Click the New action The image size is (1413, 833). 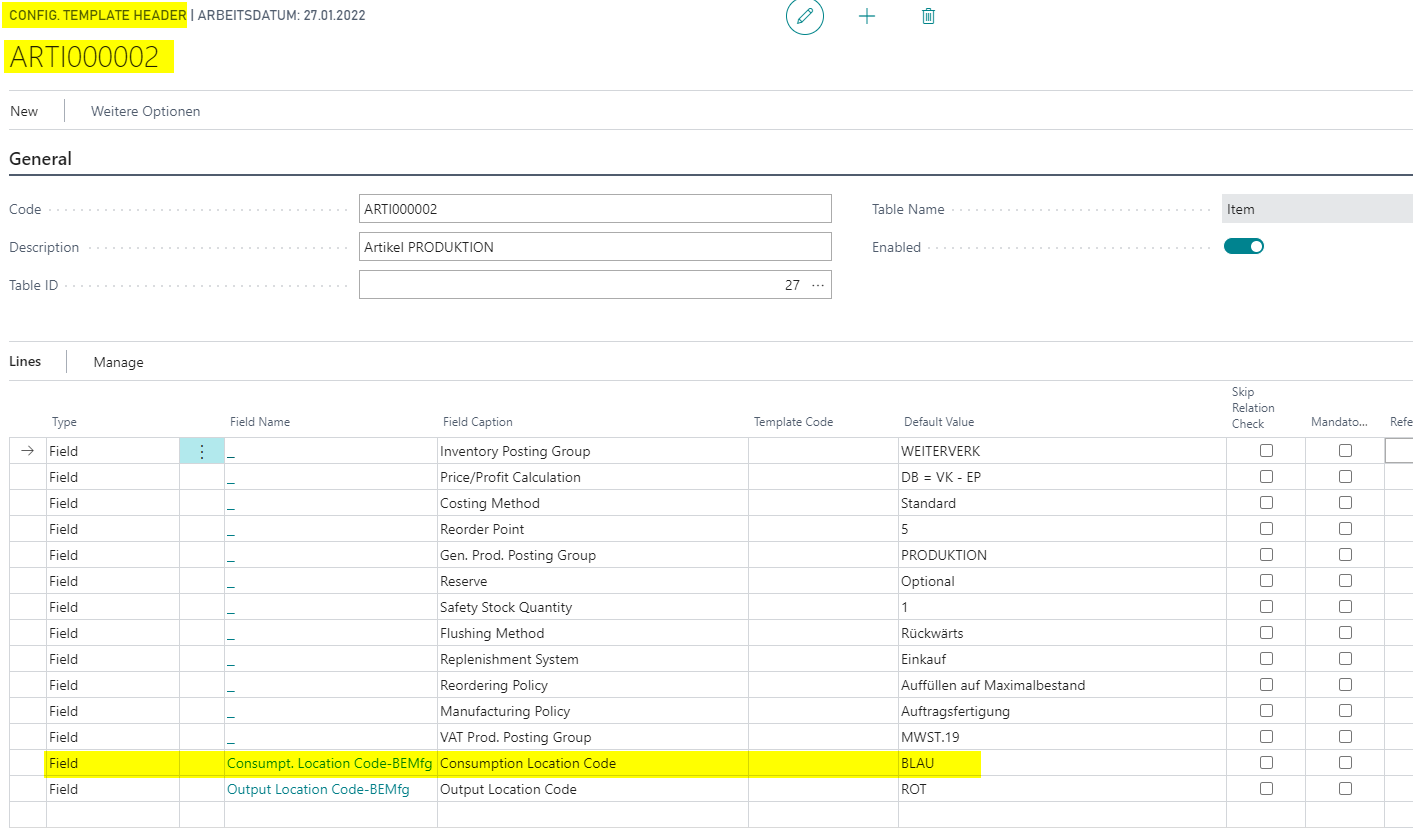pyautogui.click(x=24, y=111)
